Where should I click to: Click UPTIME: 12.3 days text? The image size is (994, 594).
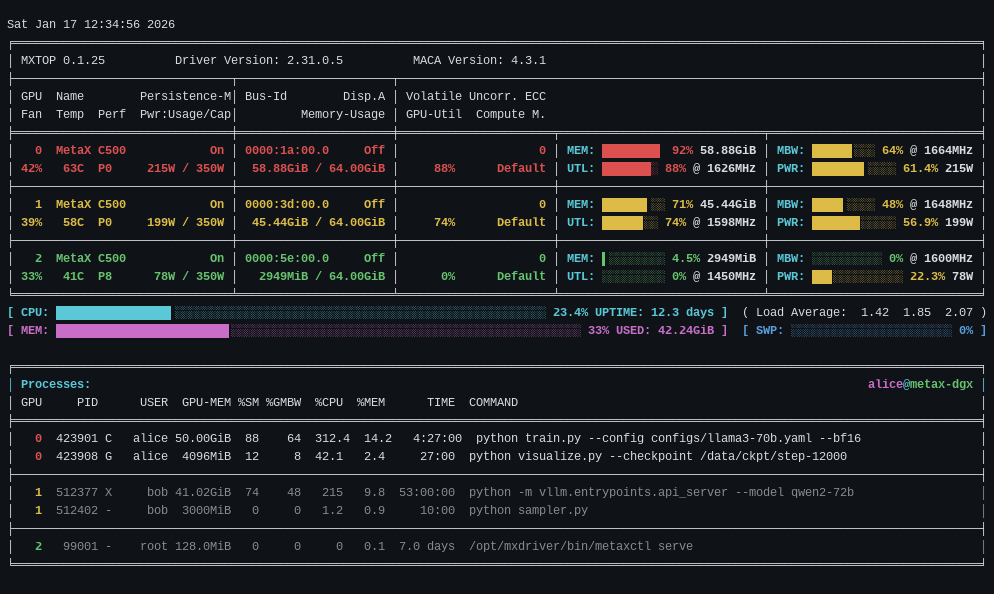tap(654, 313)
